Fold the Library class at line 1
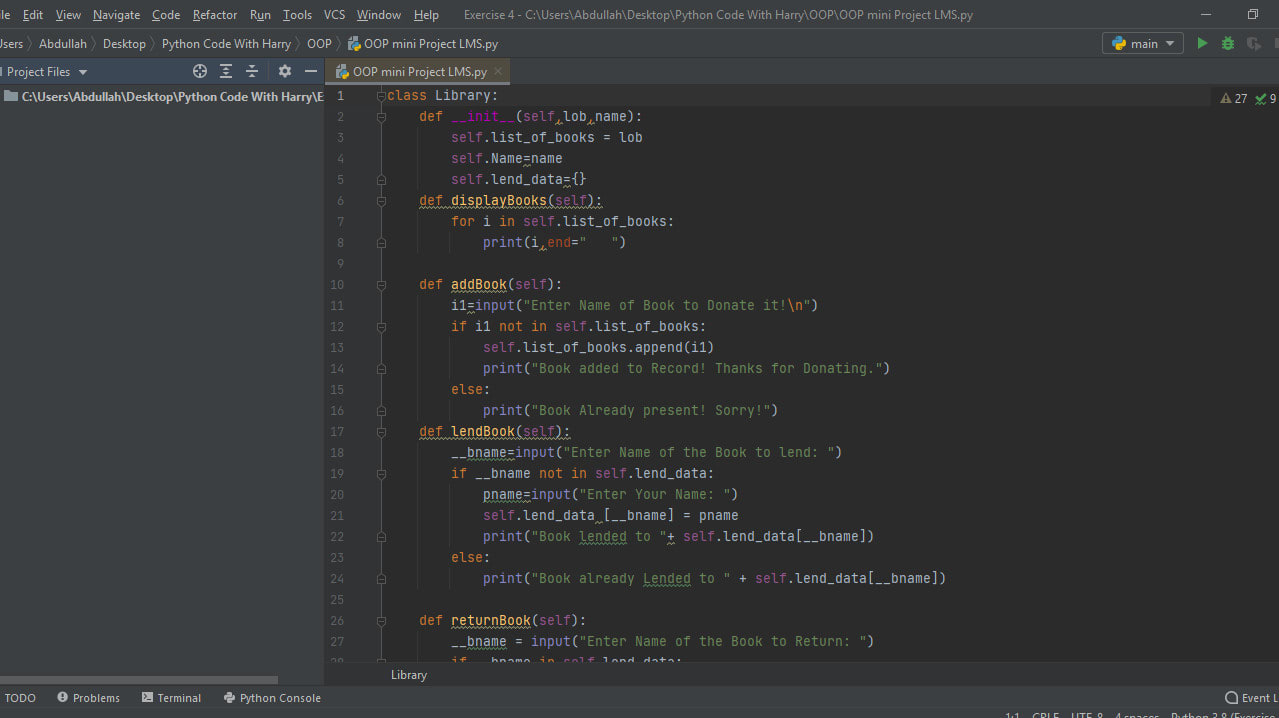1279x718 pixels. (381, 96)
